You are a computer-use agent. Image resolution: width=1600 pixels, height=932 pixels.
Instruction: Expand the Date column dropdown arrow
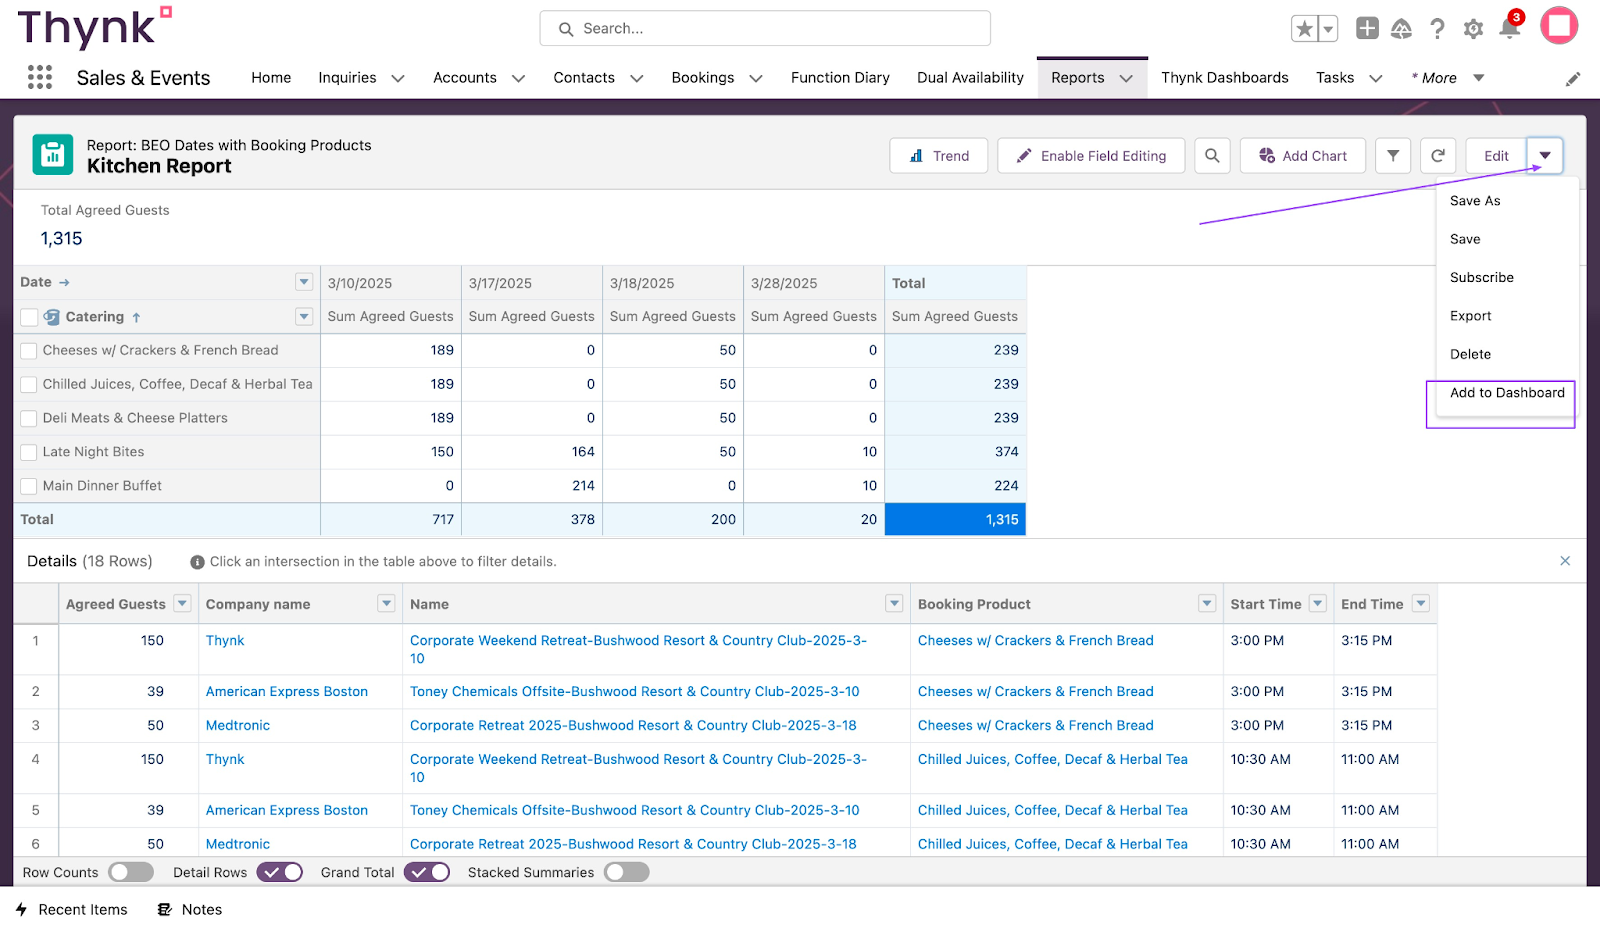point(304,282)
